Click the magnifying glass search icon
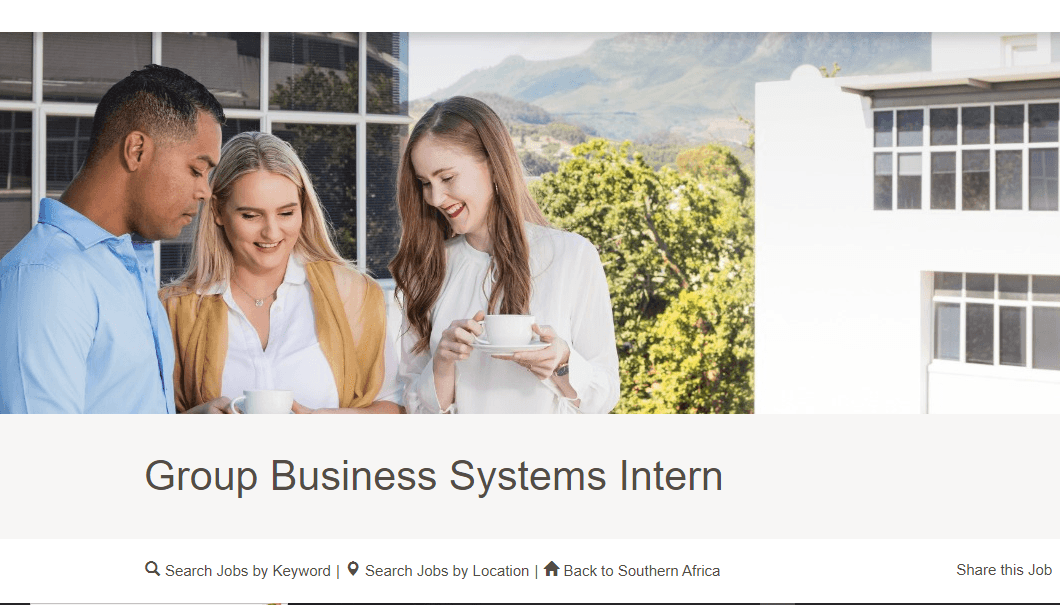1060x605 pixels. 152,569
